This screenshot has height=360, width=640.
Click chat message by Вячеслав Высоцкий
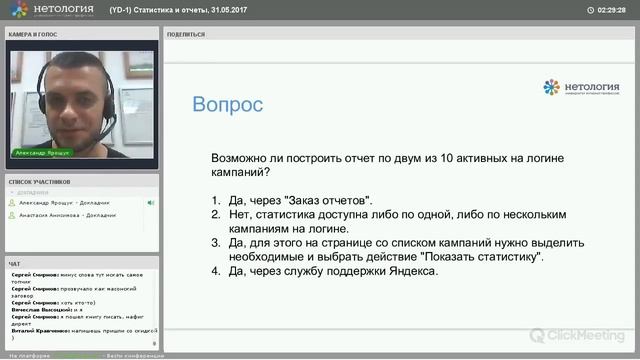tap(47, 310)
